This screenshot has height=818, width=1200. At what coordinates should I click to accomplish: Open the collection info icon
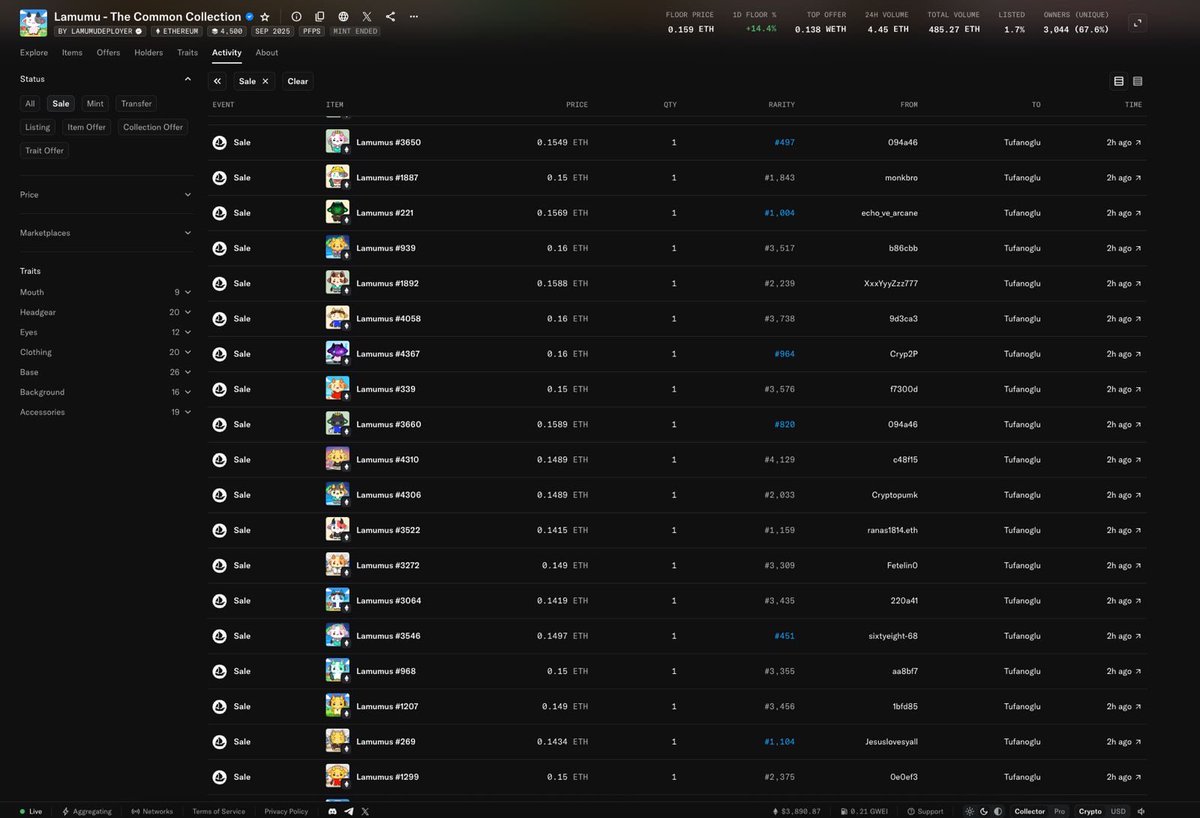tap(296, 17)
